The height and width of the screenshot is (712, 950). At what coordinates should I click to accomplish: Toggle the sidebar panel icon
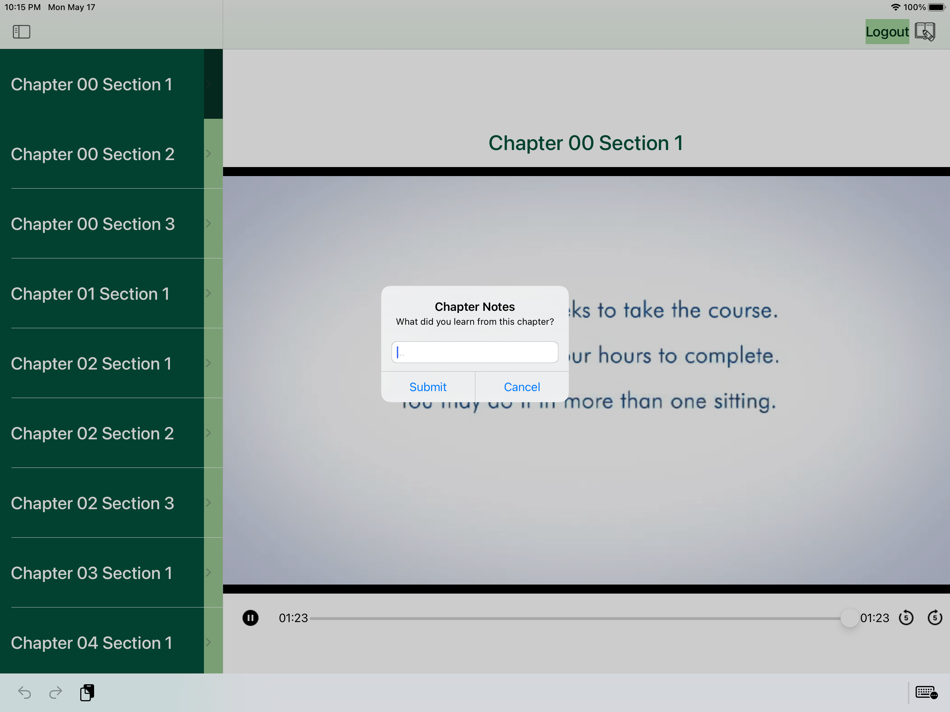(x=21, y=32)
